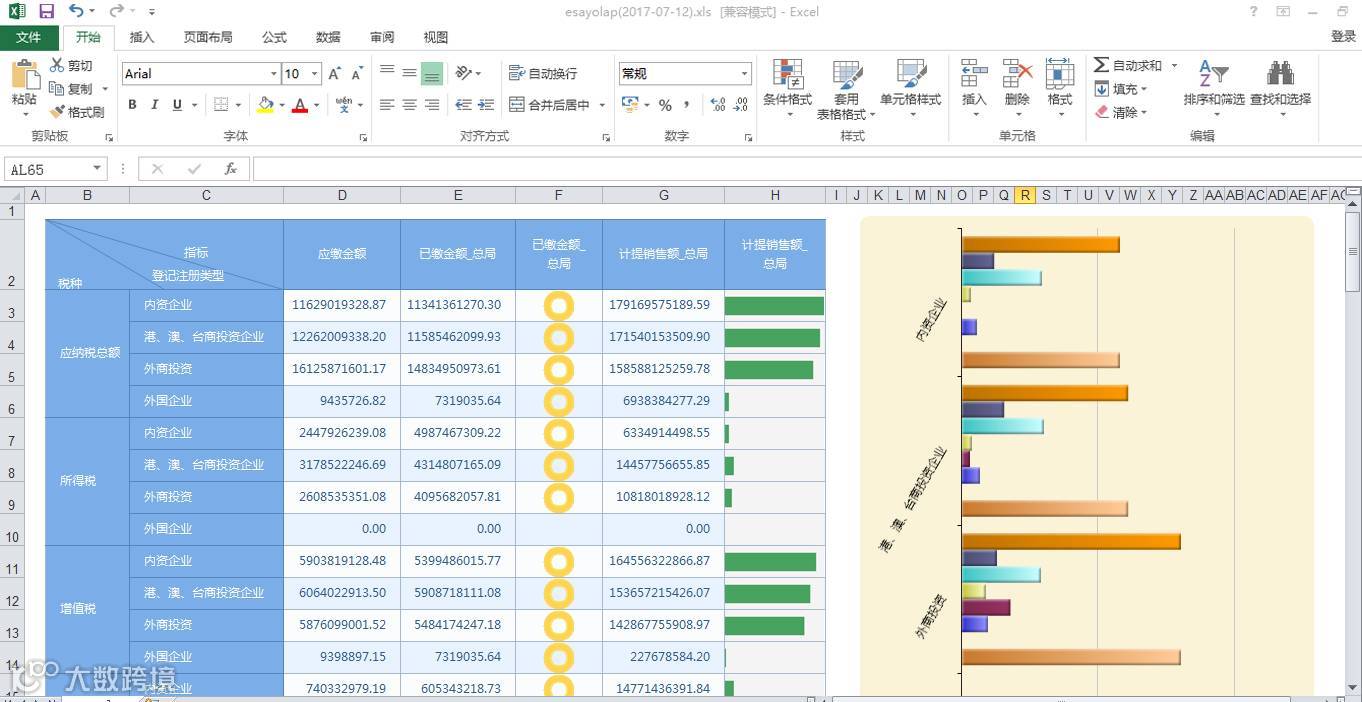The image size is (1362, 702).
Task: Select the highlighted column header R
Action: click(x=1025, y=195)
